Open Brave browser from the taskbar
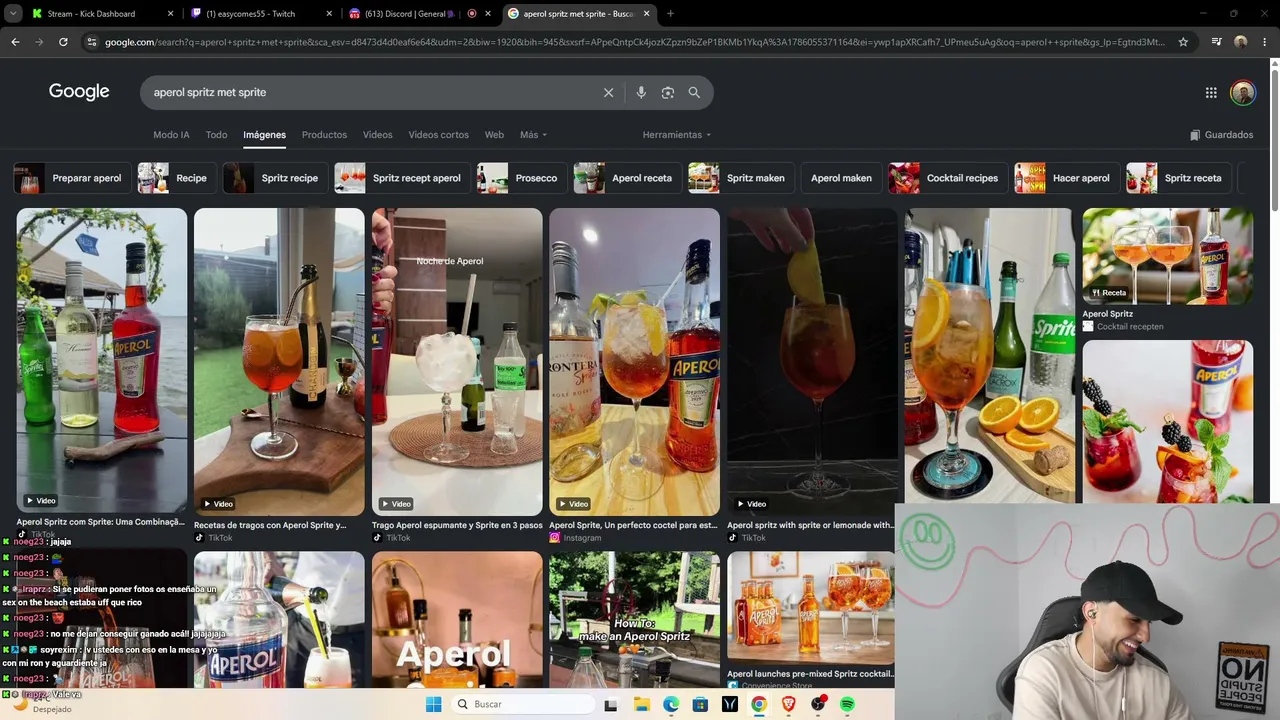Screen dimensions: 1280x720 click(788, 704)
